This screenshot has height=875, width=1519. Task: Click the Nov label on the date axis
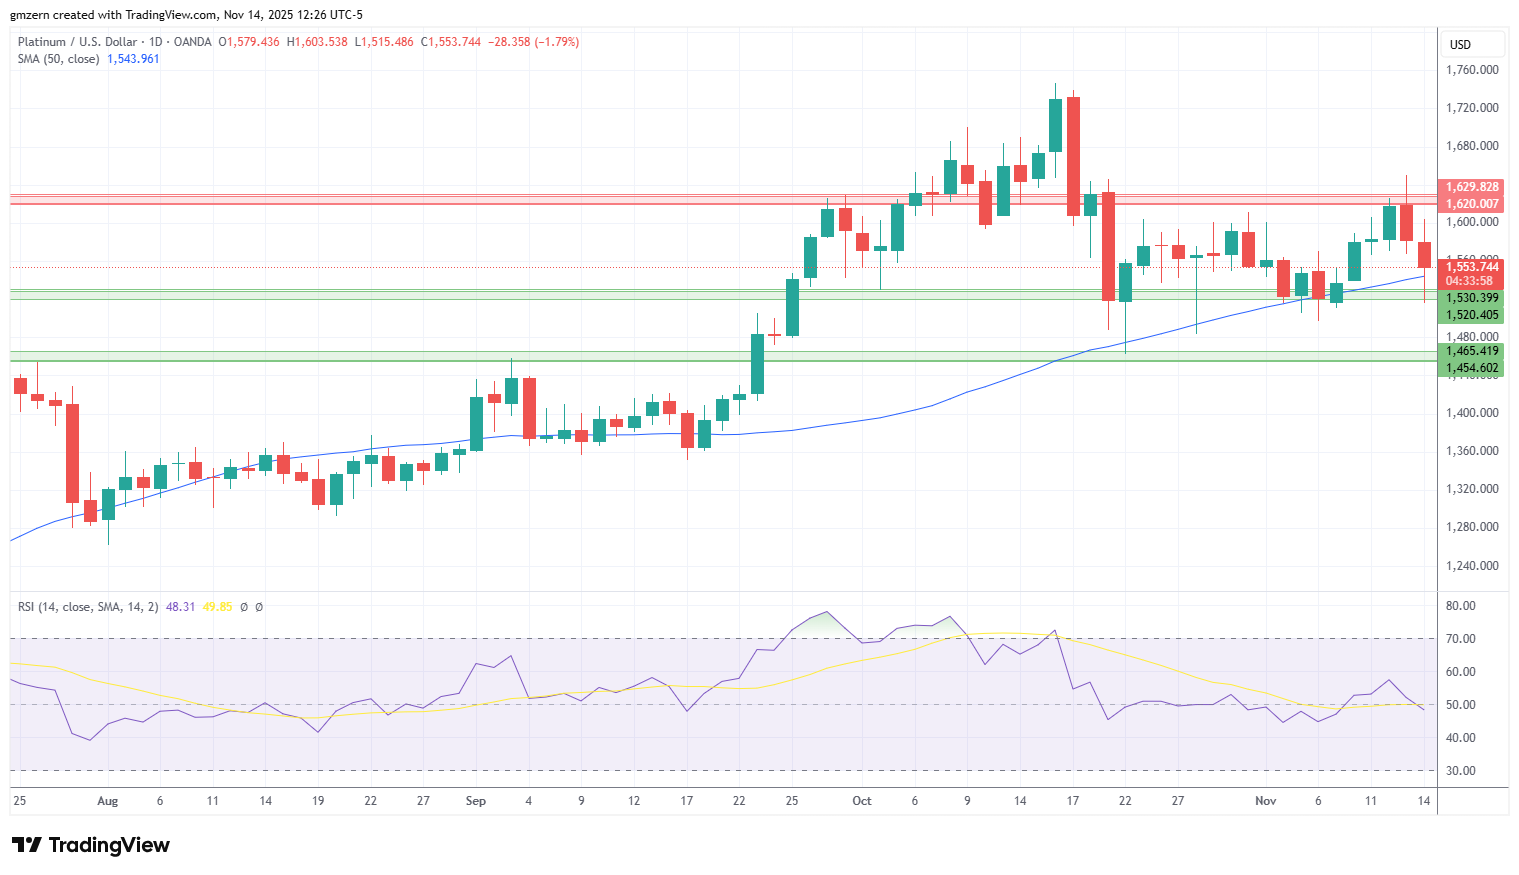pos(1266,801)
